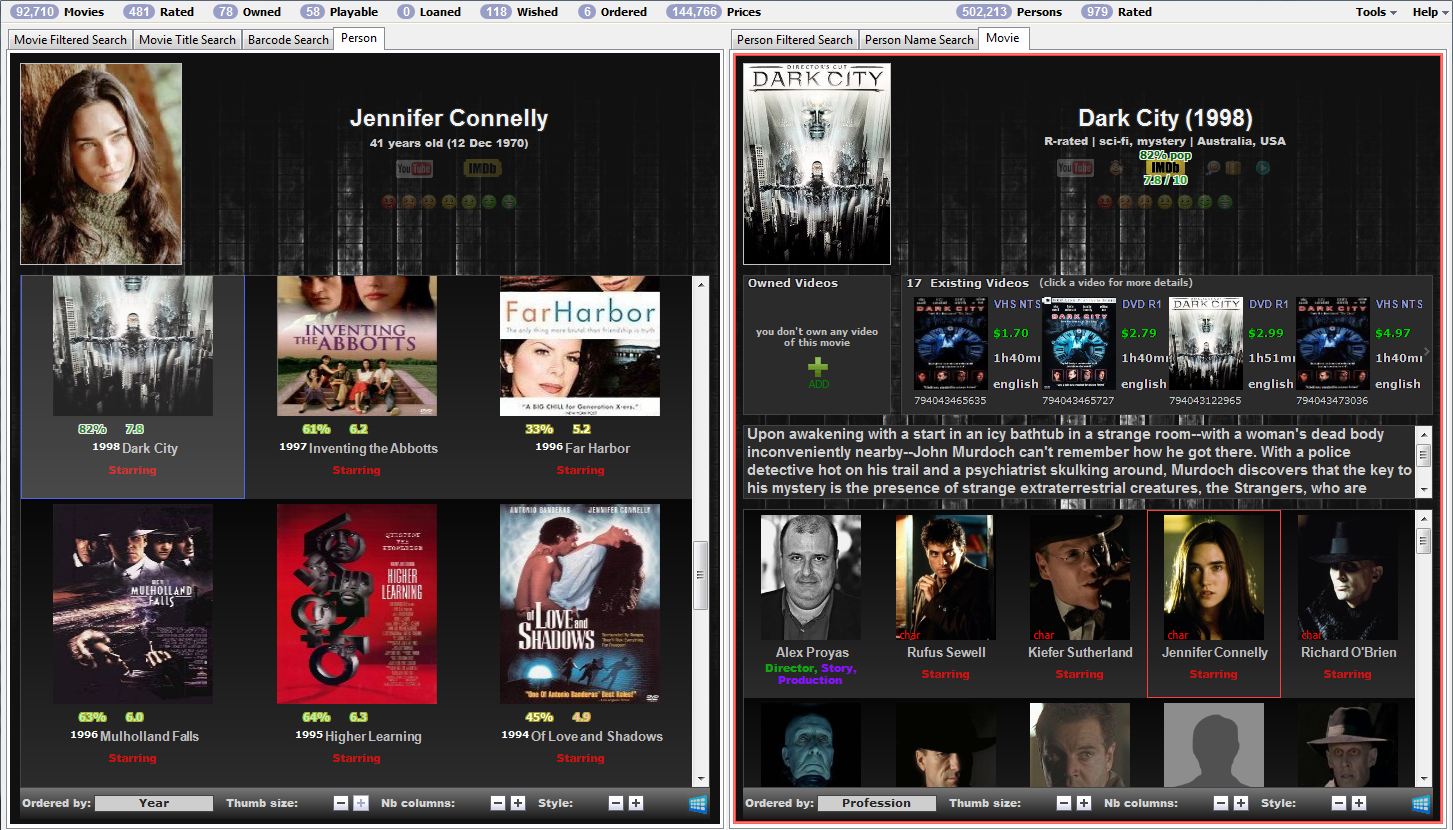Open the Rufus Sewell cast photo
Viewport: 1453px width, 830px height.
[x=945, y=578]
